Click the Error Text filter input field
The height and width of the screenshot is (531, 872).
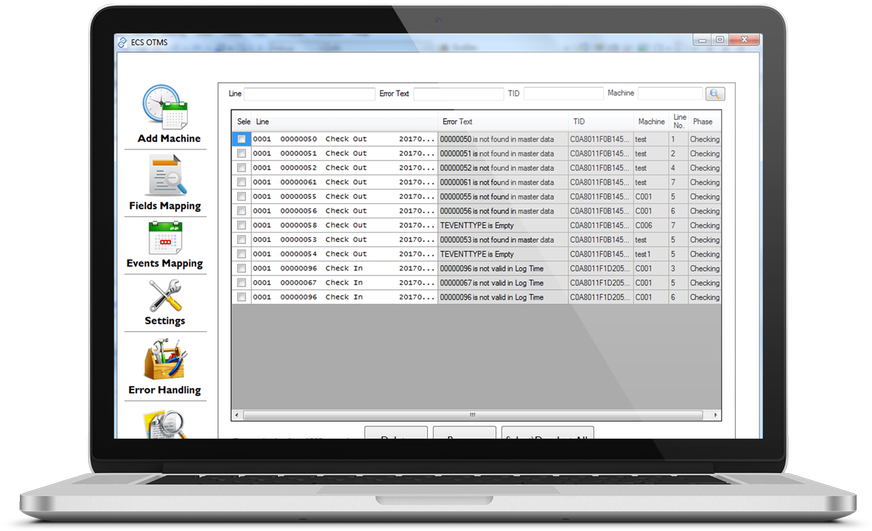(459, 94)
